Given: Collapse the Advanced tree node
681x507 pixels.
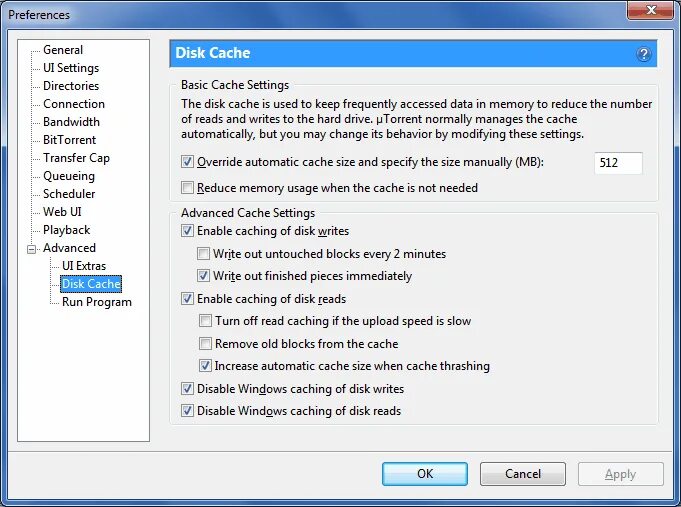Looking at the screenshot, I should click(31, 249).
